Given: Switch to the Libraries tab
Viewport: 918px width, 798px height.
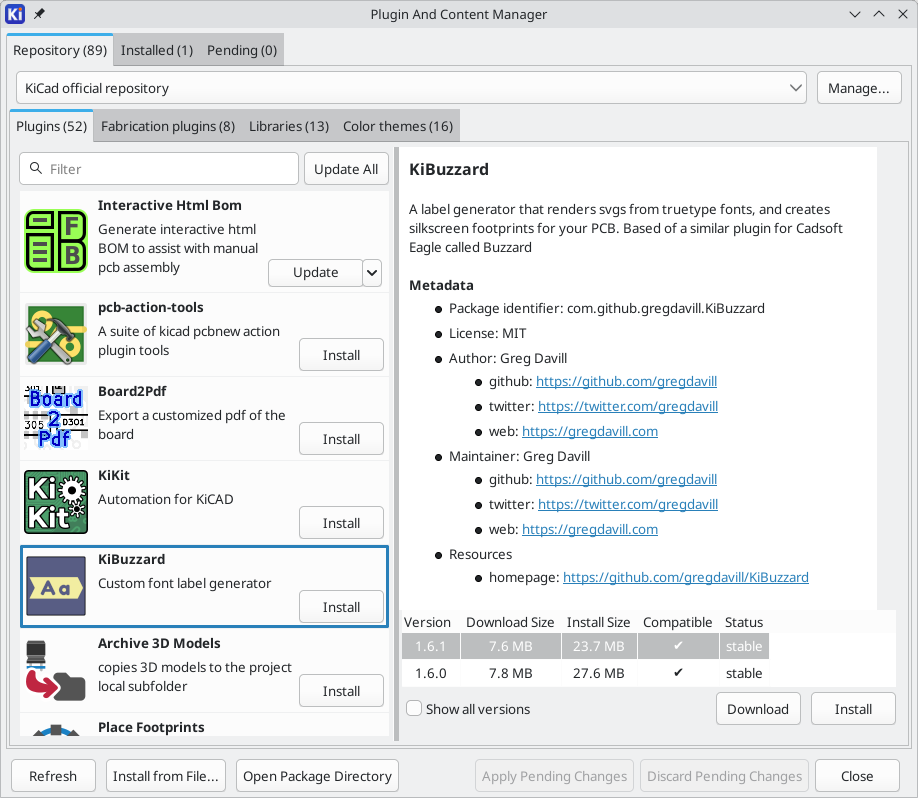Looking at the screenshot, I should pyautogui.click(x=289, y=126).
